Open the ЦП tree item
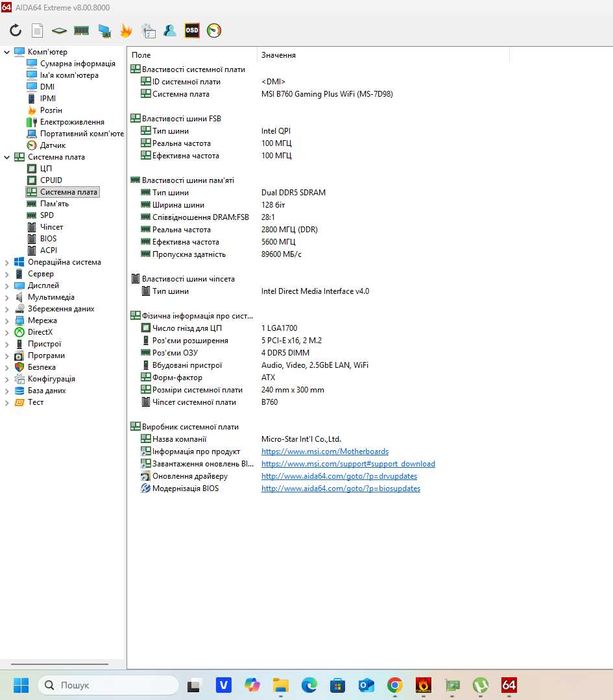Viewport: 613px width, 700px height. tap(46, 168)
